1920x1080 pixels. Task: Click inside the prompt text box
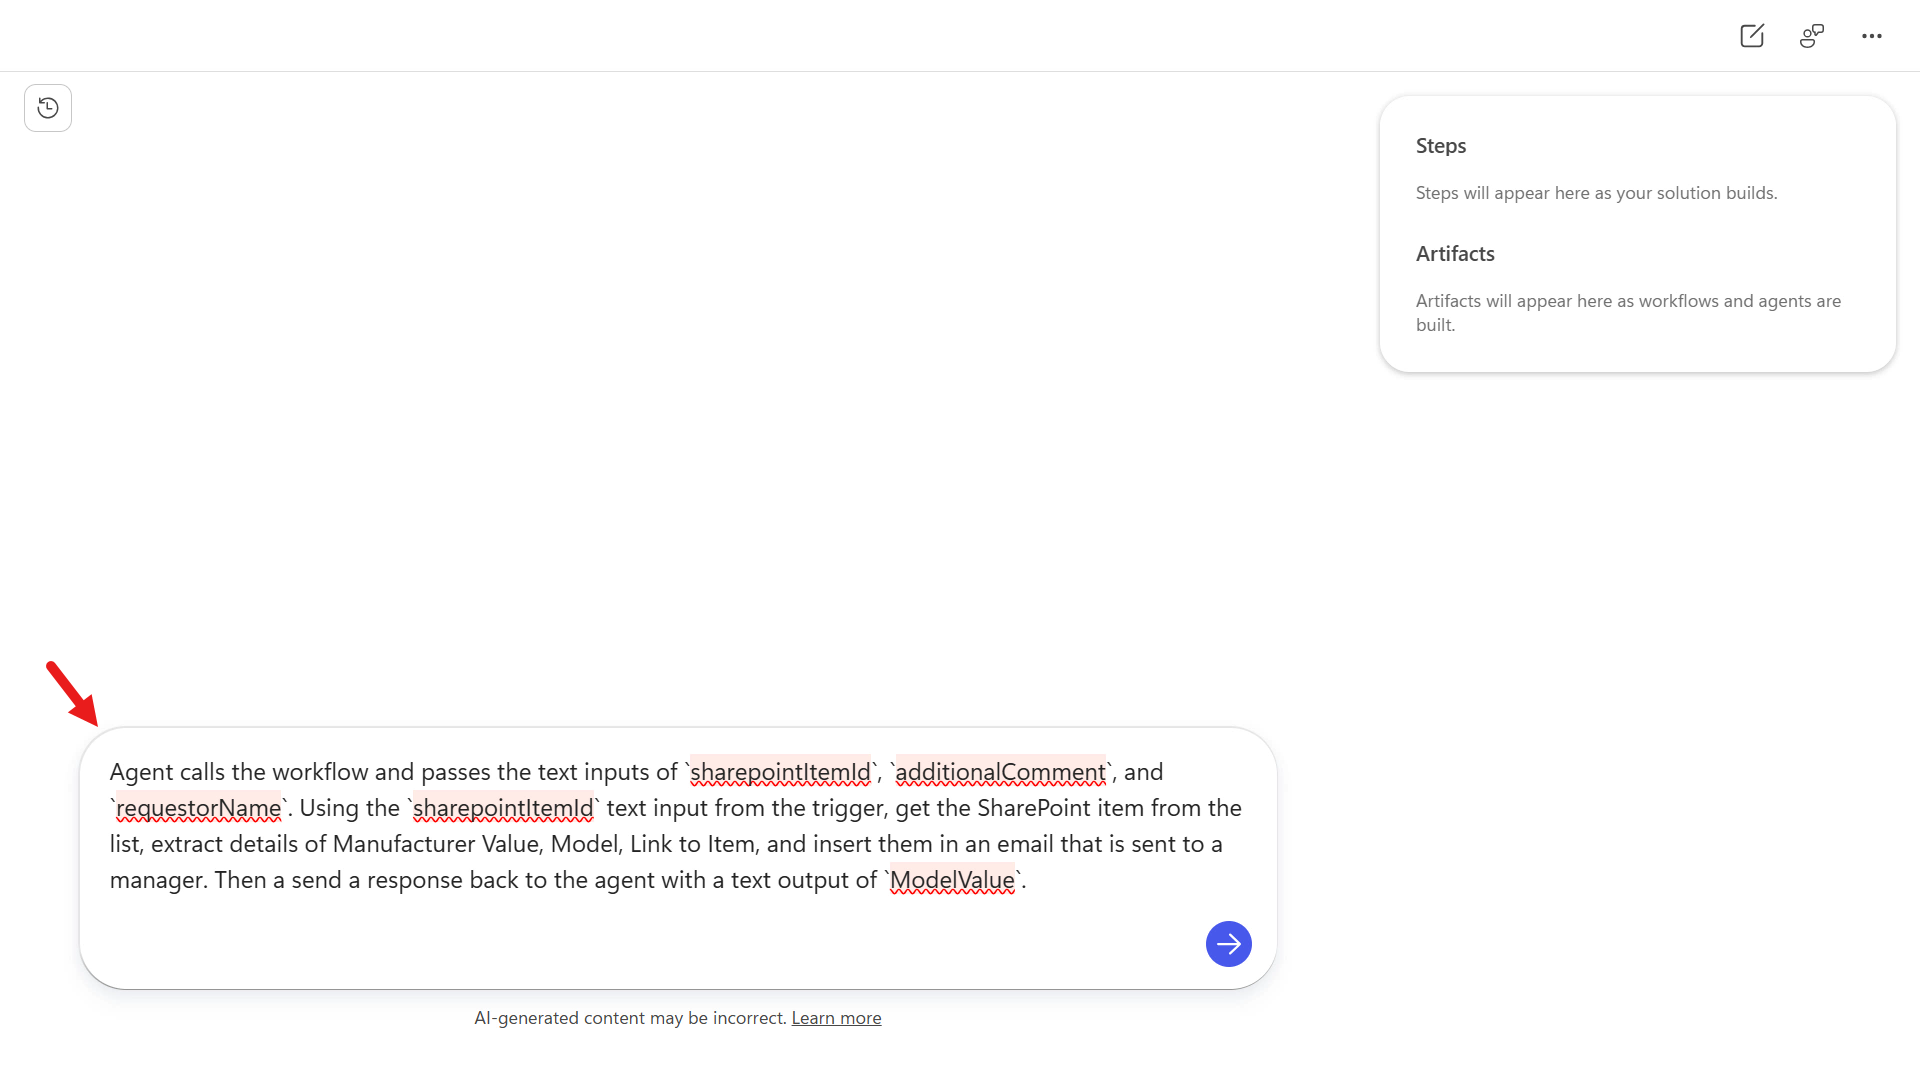(678, 858)
